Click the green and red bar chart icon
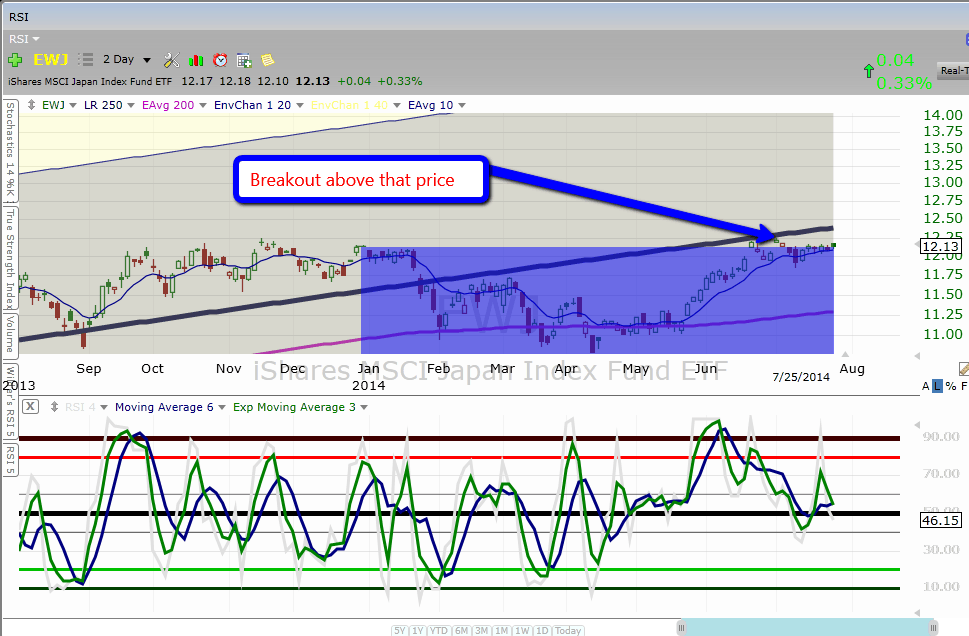The height and width of the screenshot is (636, 969). point(196,60)
